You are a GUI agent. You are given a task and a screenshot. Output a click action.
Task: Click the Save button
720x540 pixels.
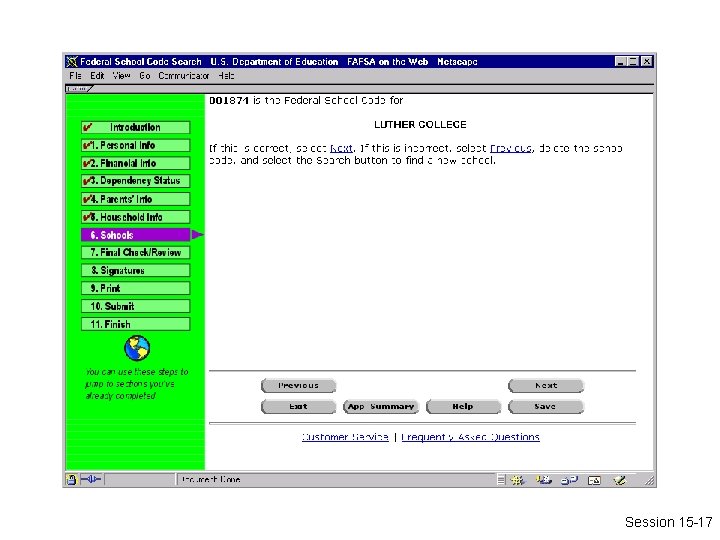546,406
